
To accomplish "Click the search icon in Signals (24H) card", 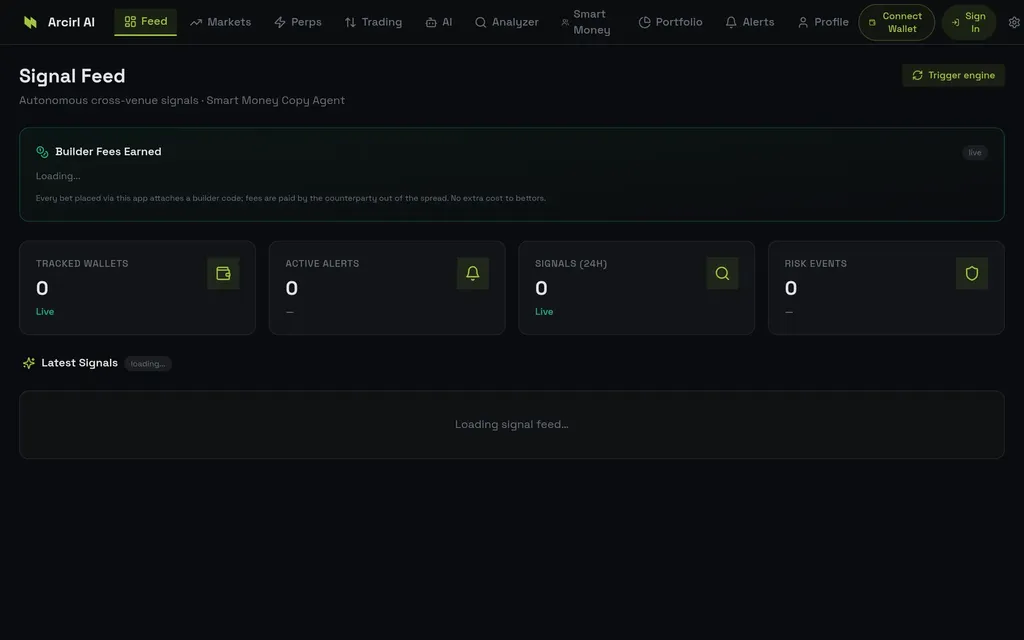I will point(722,274).
